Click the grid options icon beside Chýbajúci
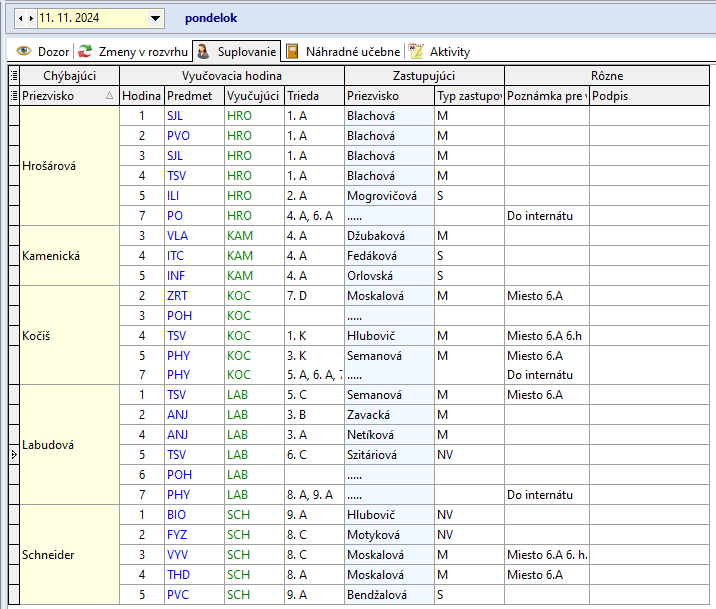 pos(14,75)
